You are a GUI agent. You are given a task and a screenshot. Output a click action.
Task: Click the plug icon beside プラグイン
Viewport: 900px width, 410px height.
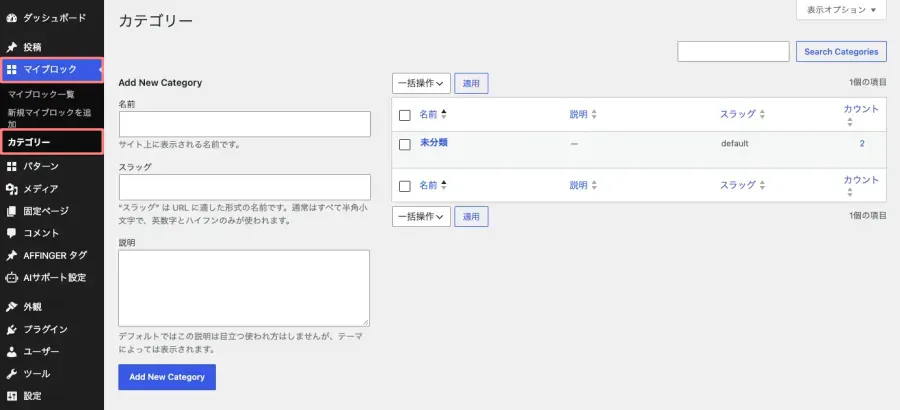11,330
